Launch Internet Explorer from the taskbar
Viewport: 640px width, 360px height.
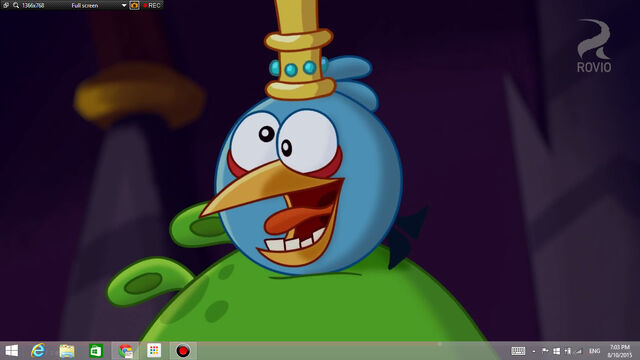click(x=38, y=351)
